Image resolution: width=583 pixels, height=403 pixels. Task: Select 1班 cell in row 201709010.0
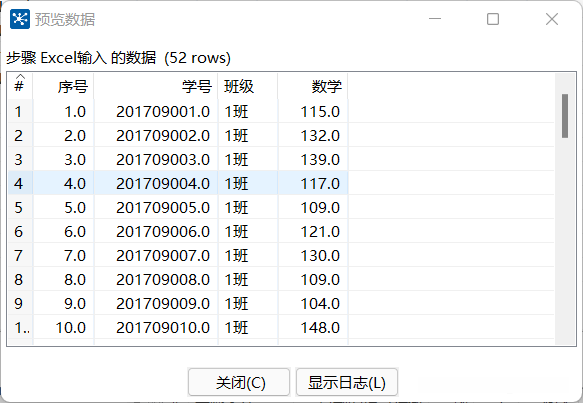tap(248, 328)
